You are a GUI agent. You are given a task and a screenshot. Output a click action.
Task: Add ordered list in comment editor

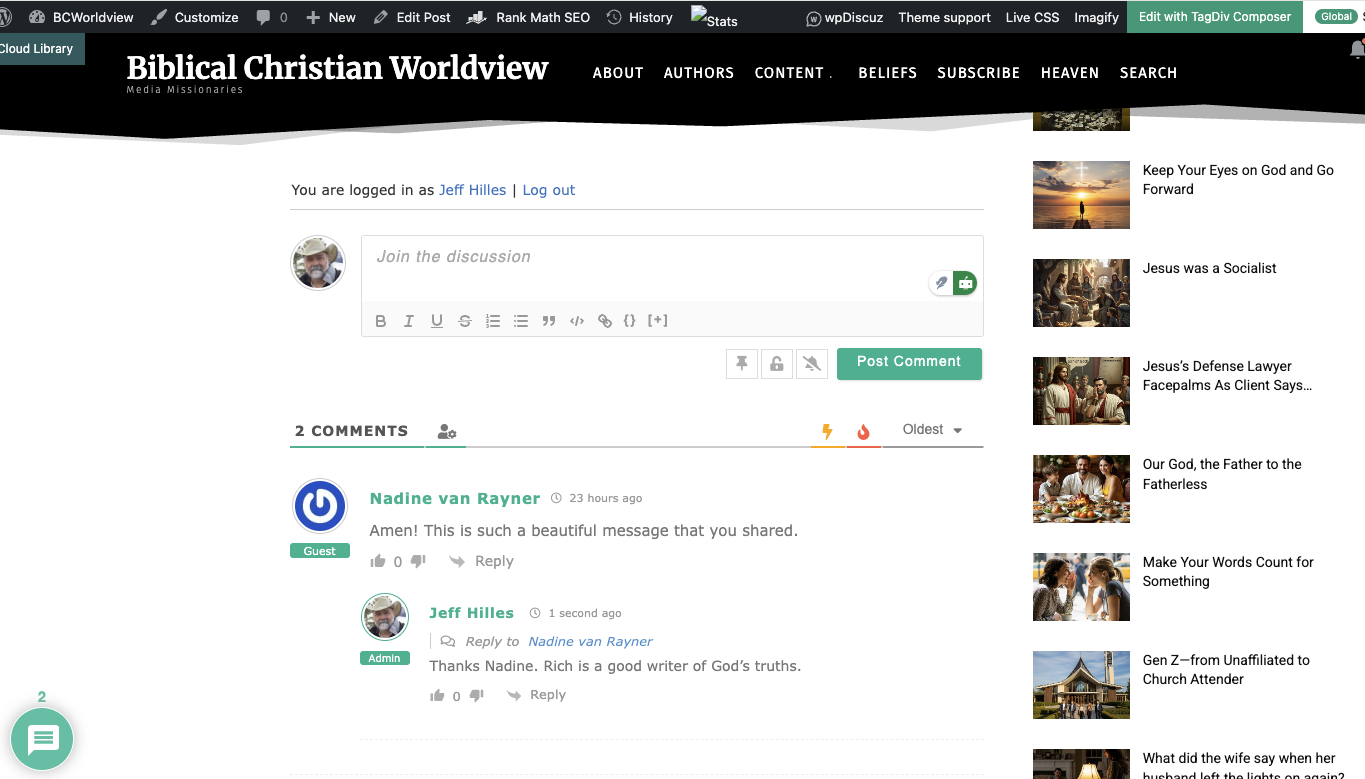point(493,321)
